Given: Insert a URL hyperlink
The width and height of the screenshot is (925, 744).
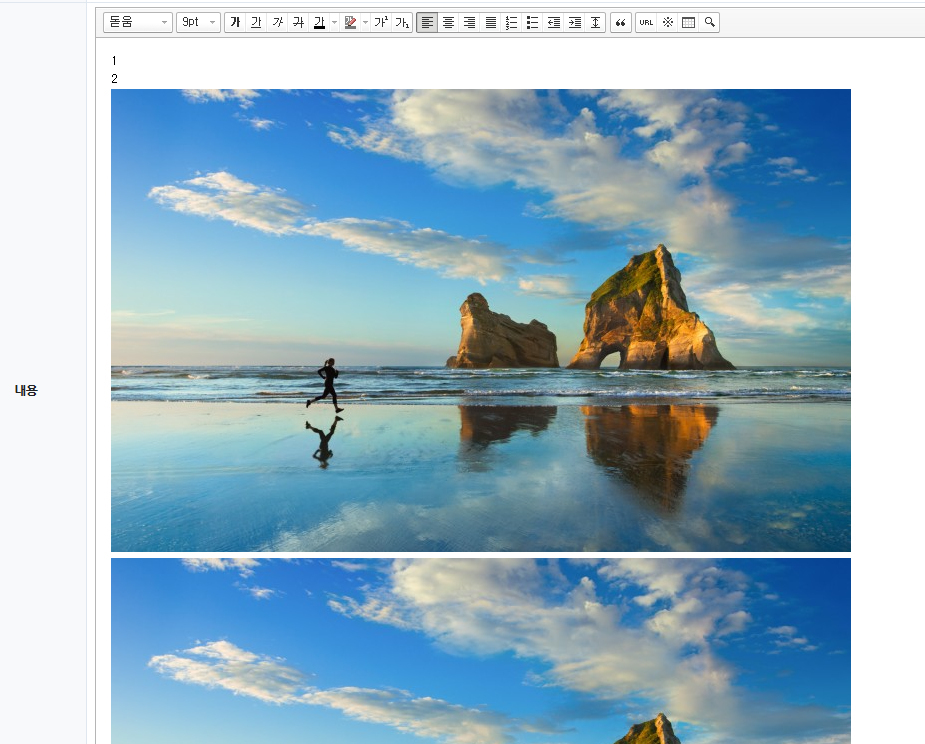Looking at the screenshot, I should coord(647,22).
